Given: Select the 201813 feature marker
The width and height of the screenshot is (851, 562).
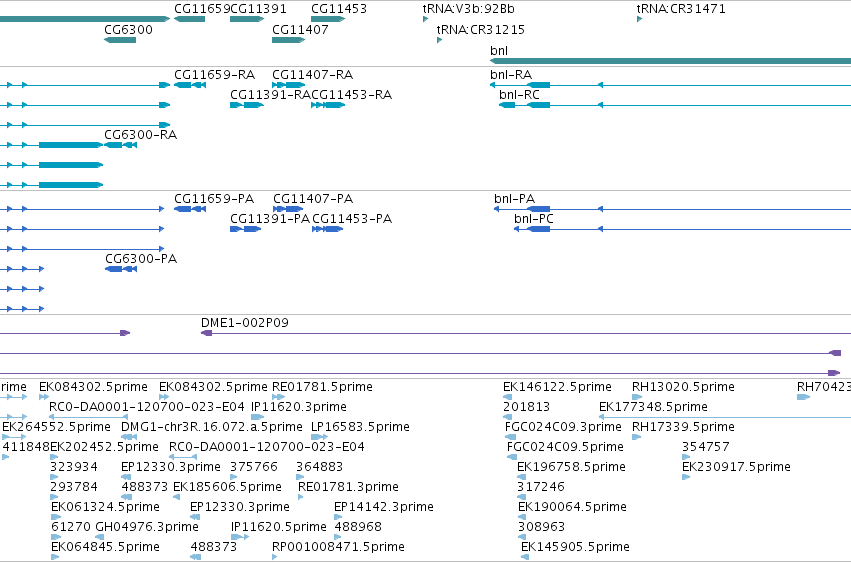Looking at the screenshot, I should click(x=507, y=417).
